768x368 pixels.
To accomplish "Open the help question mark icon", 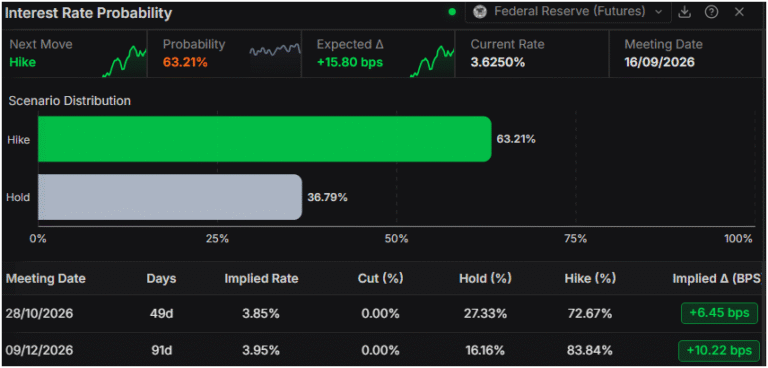I will (711, 12).
